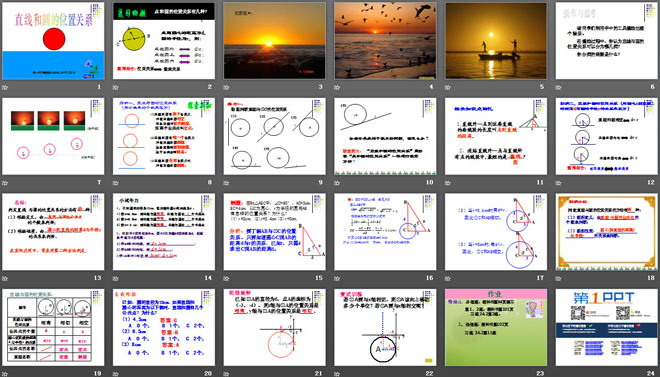The width and height of the screenshot is (660, 377).
Task: Pick slide 7 with three small sunset pictures
Action: tap(53, 136)
